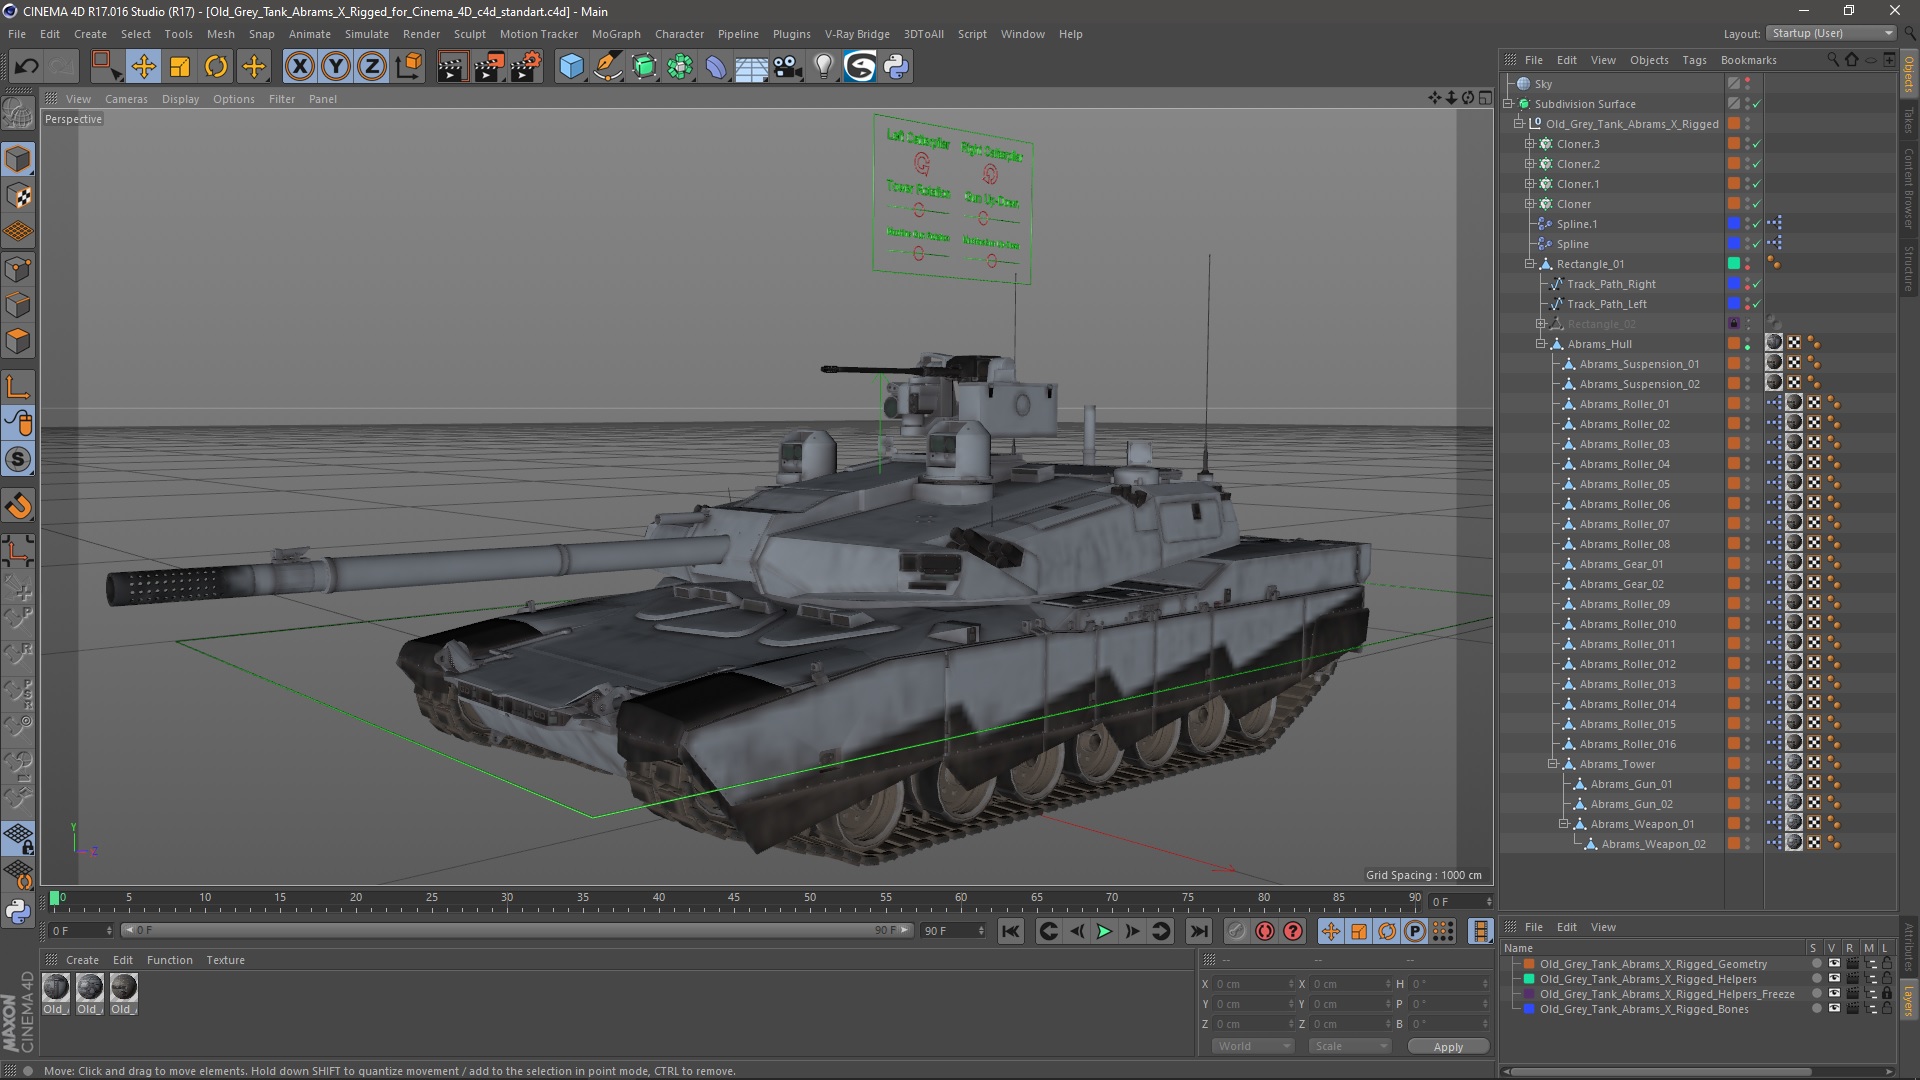This screenshot has height=1080, width=1920.
Task: Collapse the Abrams_Weapon_01 hierarchy
Action: click(x=1563, y=824)
